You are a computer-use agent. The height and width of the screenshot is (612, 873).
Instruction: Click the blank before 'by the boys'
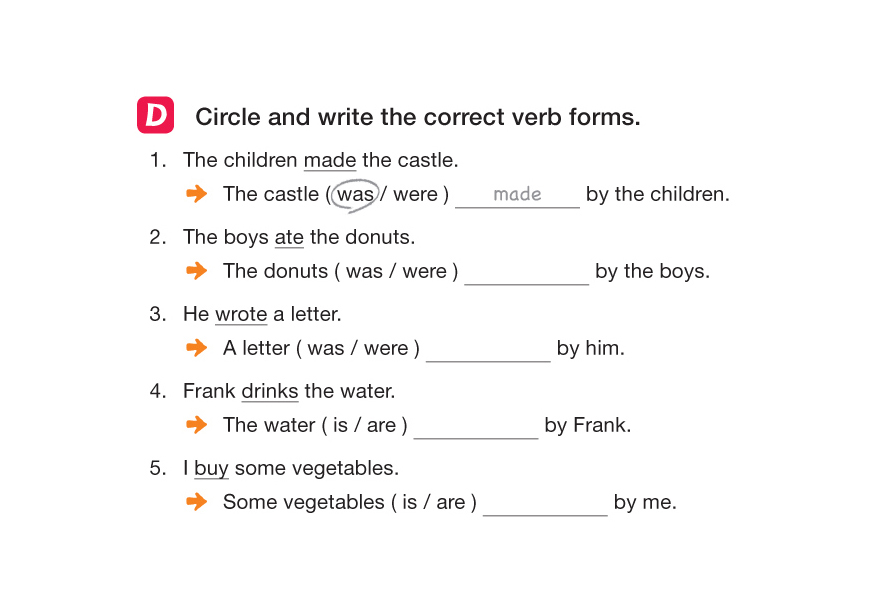point(526,273)
